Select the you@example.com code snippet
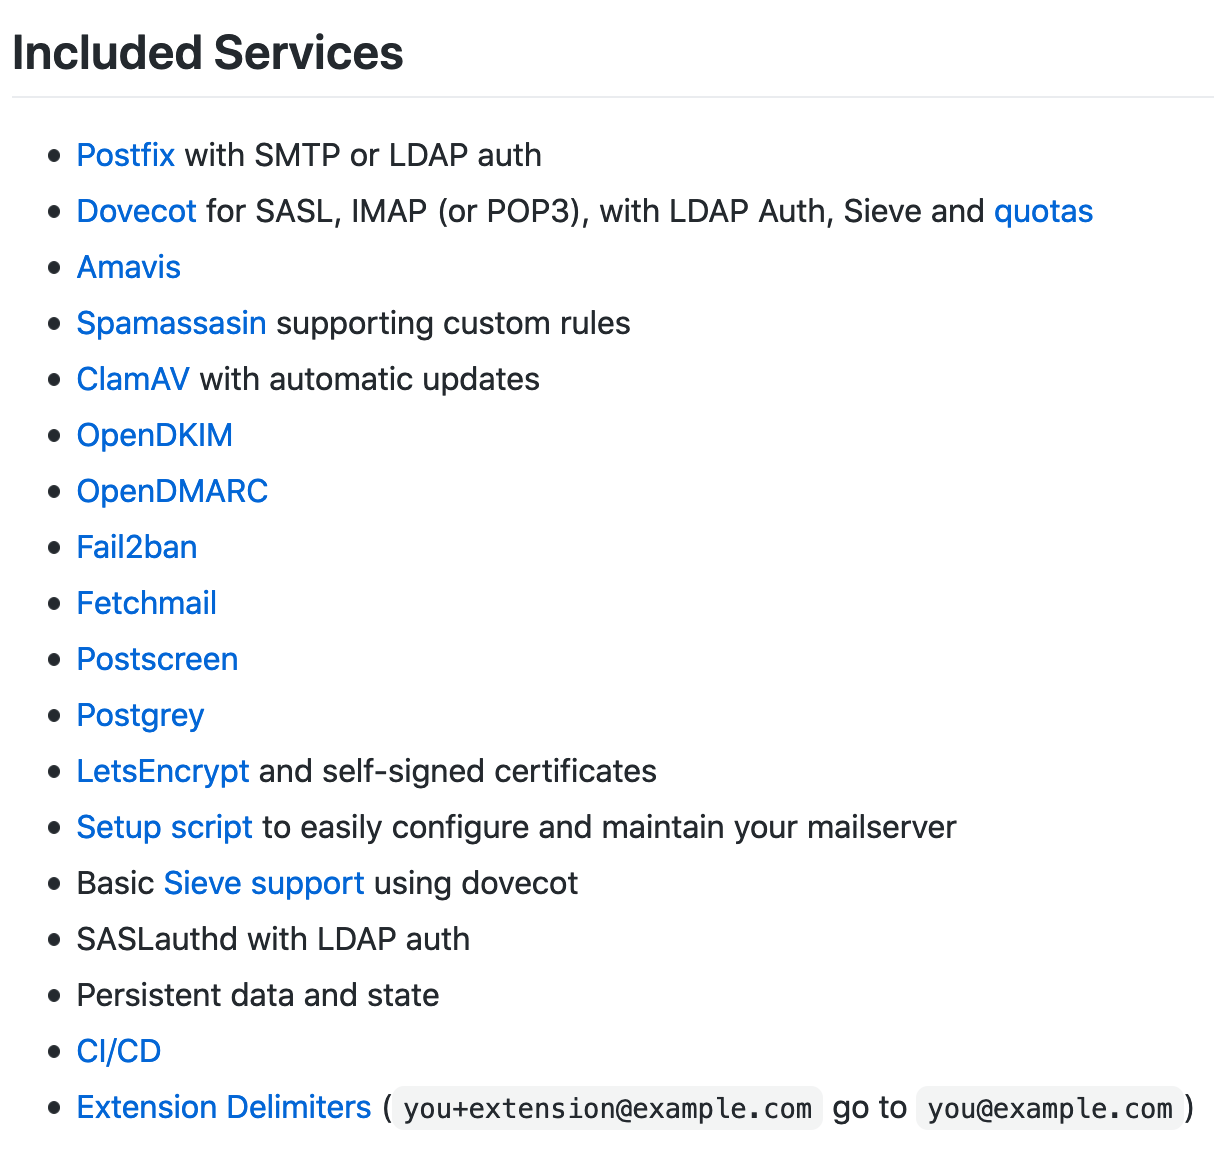This screenshot has width=1214, height=1160. [1050, 1108]
